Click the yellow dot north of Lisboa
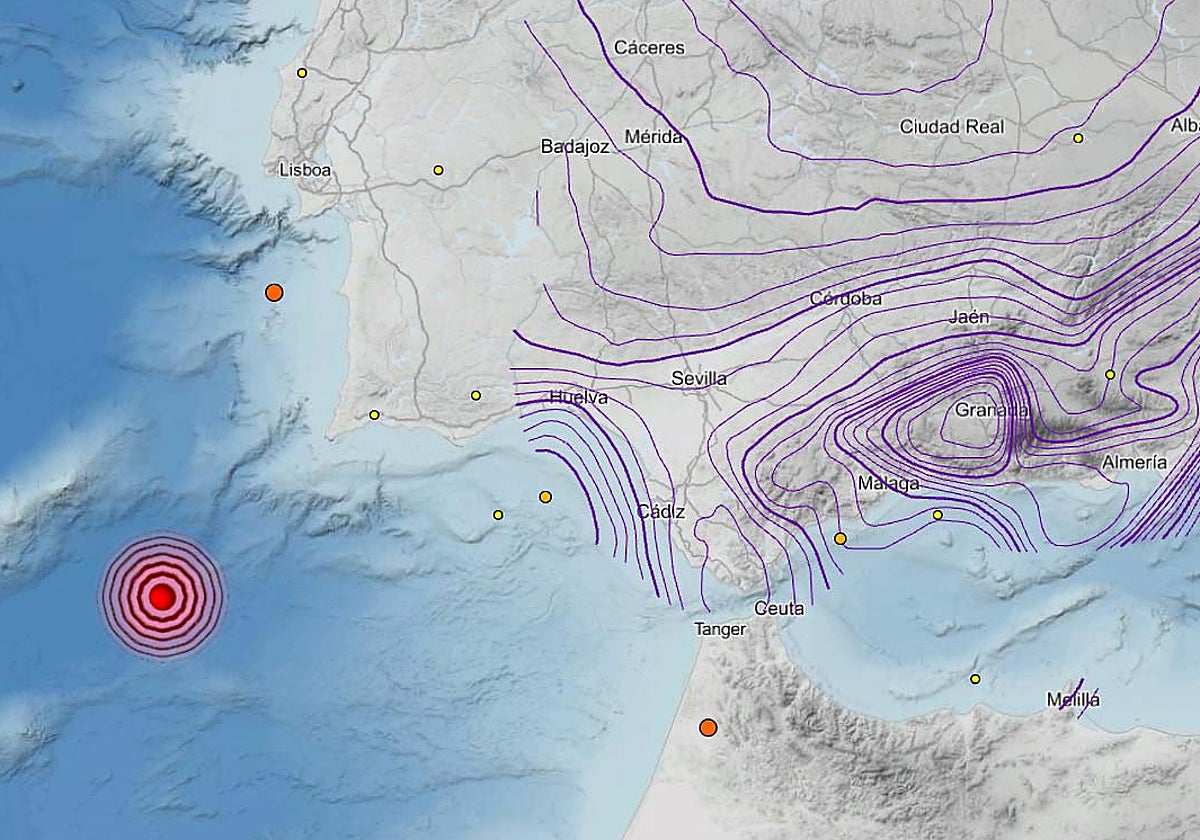This screenshot has height=840, width=1200. pos(302,73)
